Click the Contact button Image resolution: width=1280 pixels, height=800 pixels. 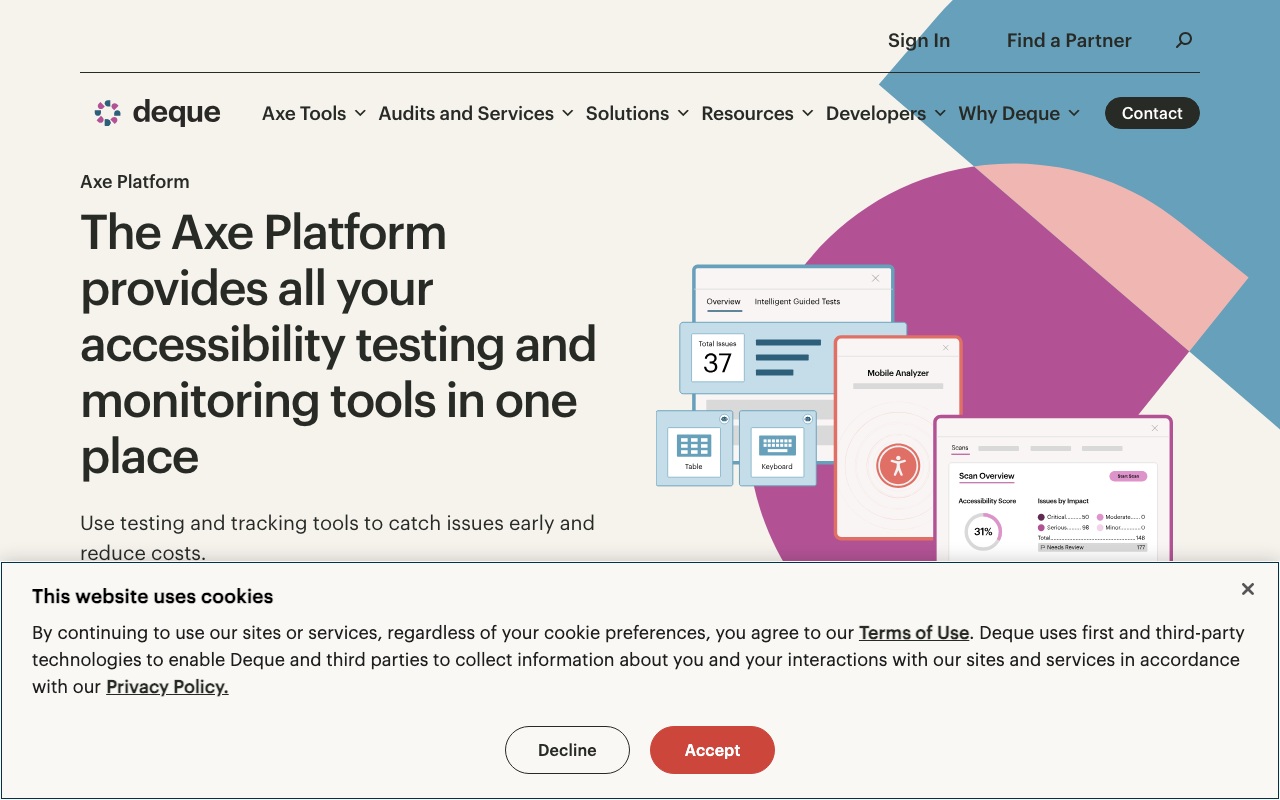1152,113
